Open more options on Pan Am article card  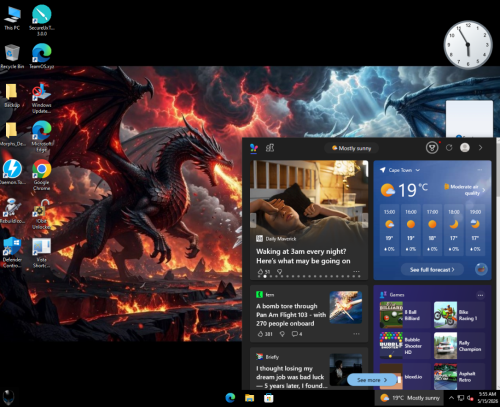pyautogui.click(x=356, y=334)
